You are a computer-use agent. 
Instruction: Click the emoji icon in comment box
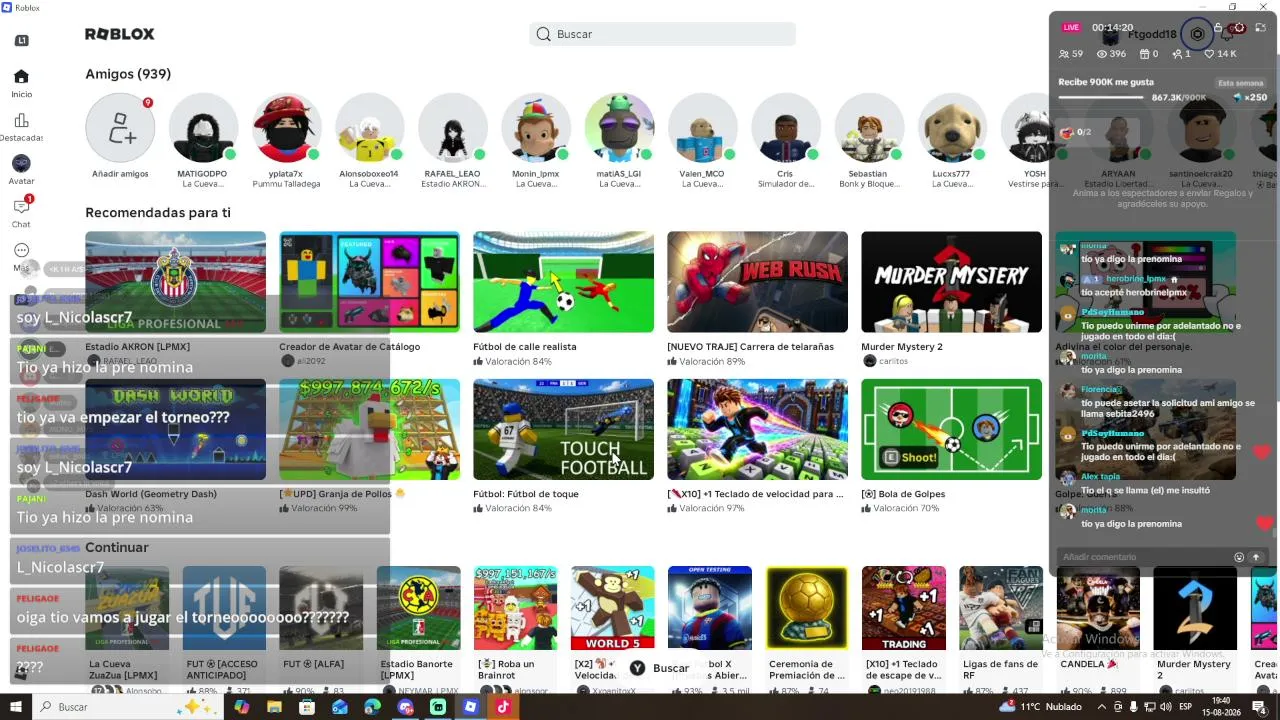point(1239,557)
